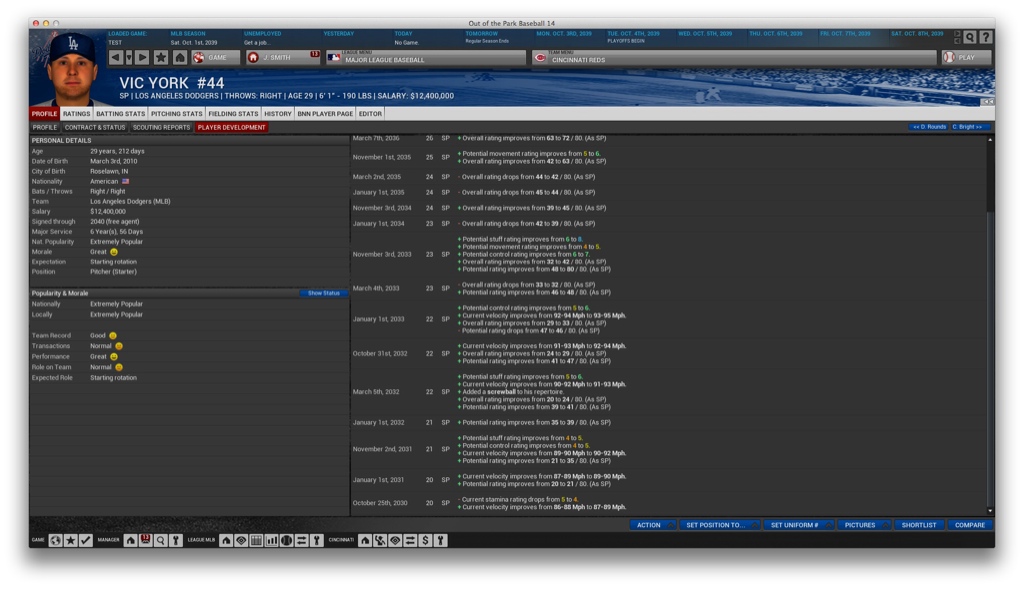1024x589 pixels.
Task: Switch to the PITCHING STATS tab
Action: point(176,114)
